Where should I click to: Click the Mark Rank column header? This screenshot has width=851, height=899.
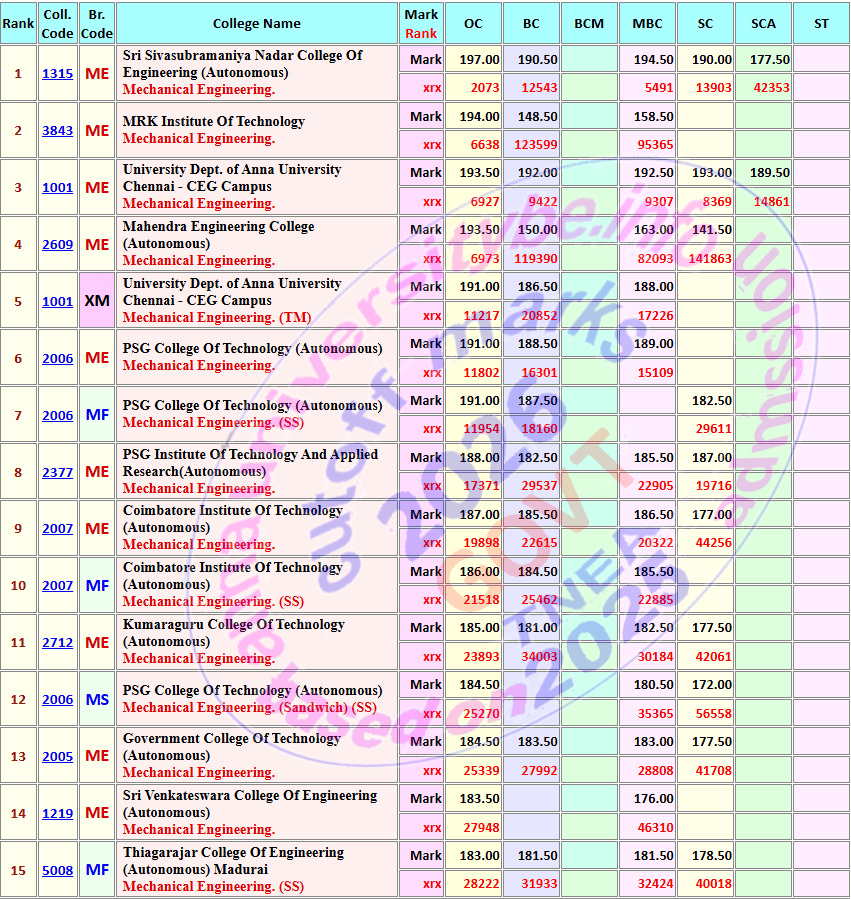pos(421,24)
